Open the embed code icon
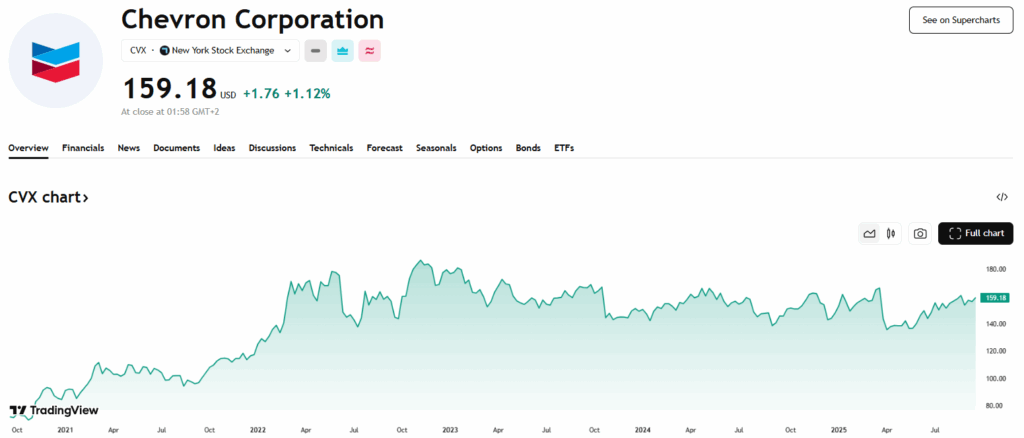1024x438 pixels. [x=1002, y=197]
